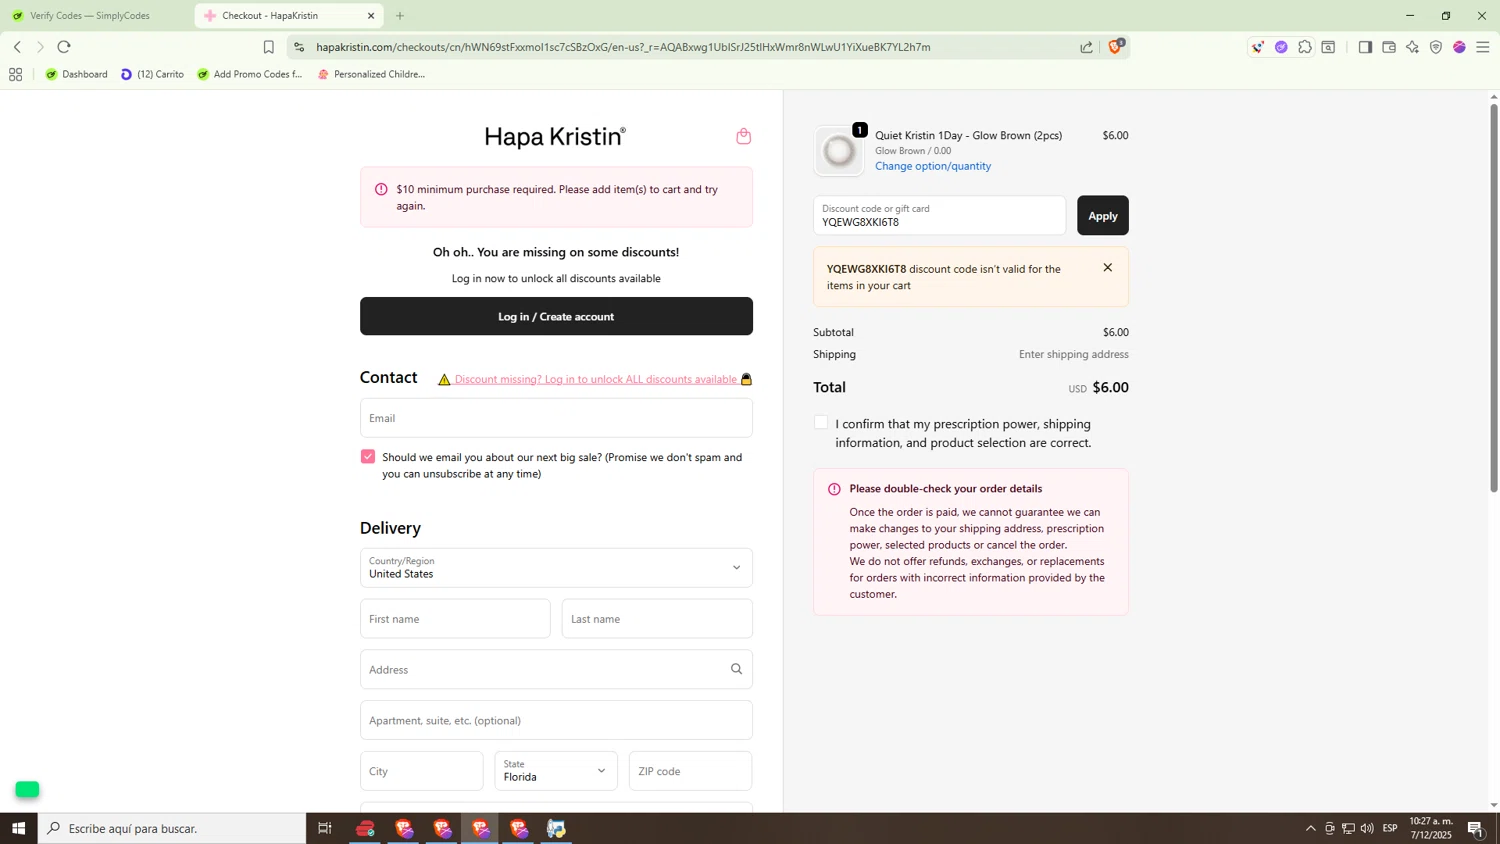Open the shopping bag cart icon
Viewport: 1500px width, 844px height.
click(743, 136)
